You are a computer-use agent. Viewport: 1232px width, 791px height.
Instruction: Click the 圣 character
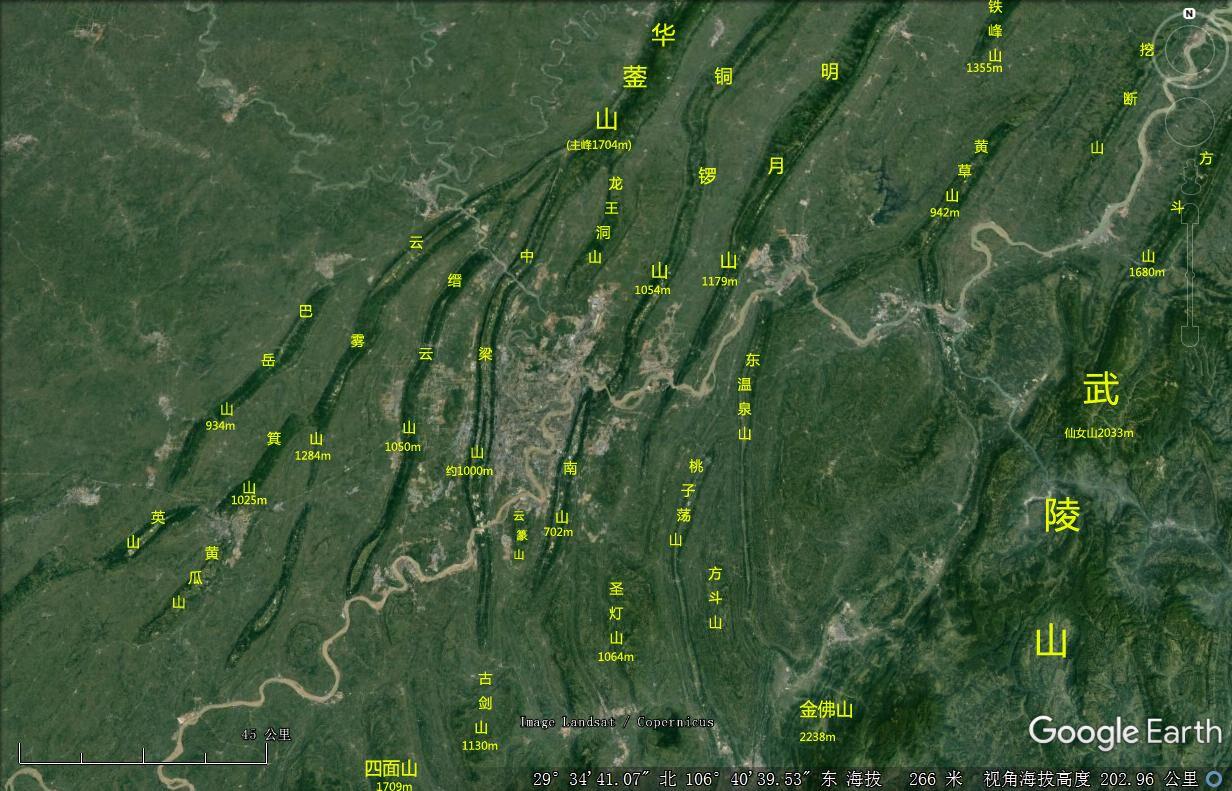616,588
